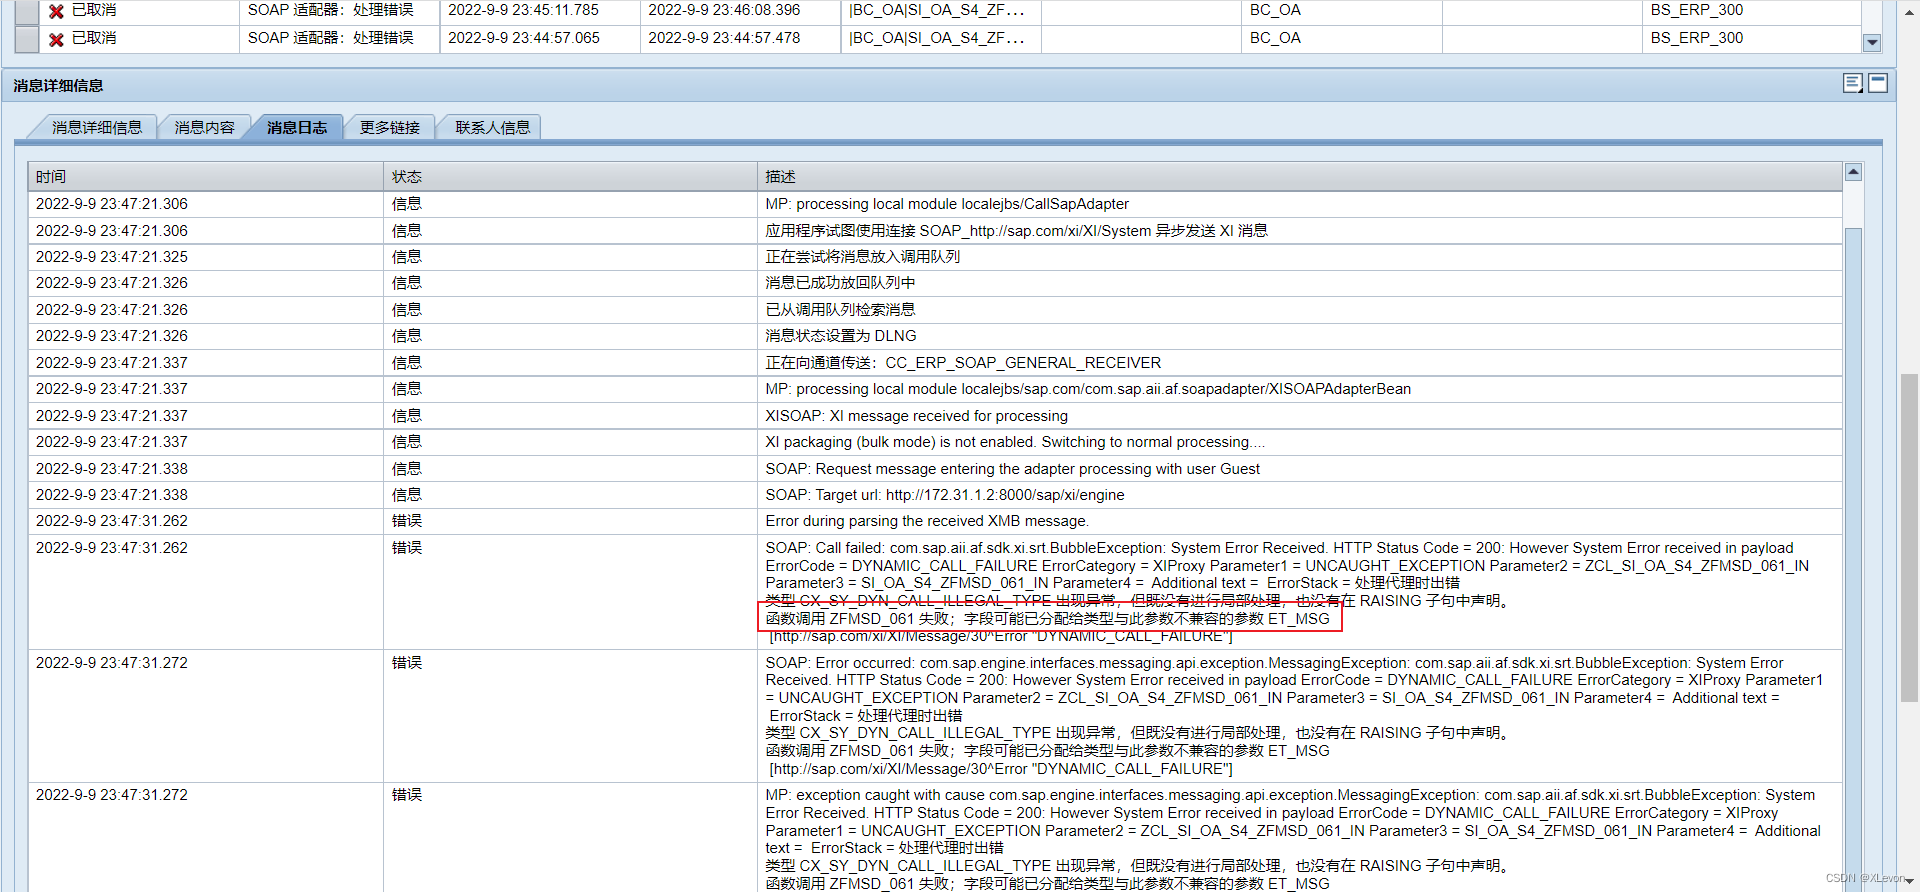
Task: Click timestamp of the 'SOAP: Target url' row
Action: point(112,495)
